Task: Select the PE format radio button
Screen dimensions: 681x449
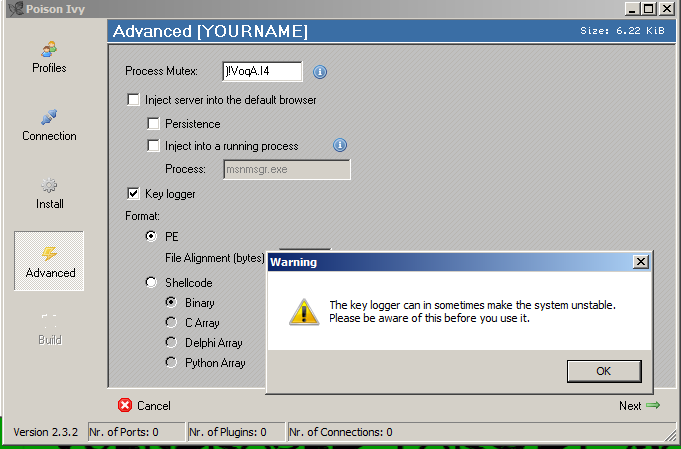Action: 151,236
